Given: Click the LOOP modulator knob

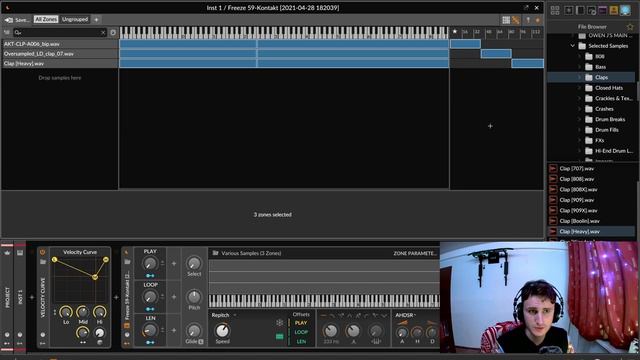Looking at the screenshot, I should tap(150, 297).
